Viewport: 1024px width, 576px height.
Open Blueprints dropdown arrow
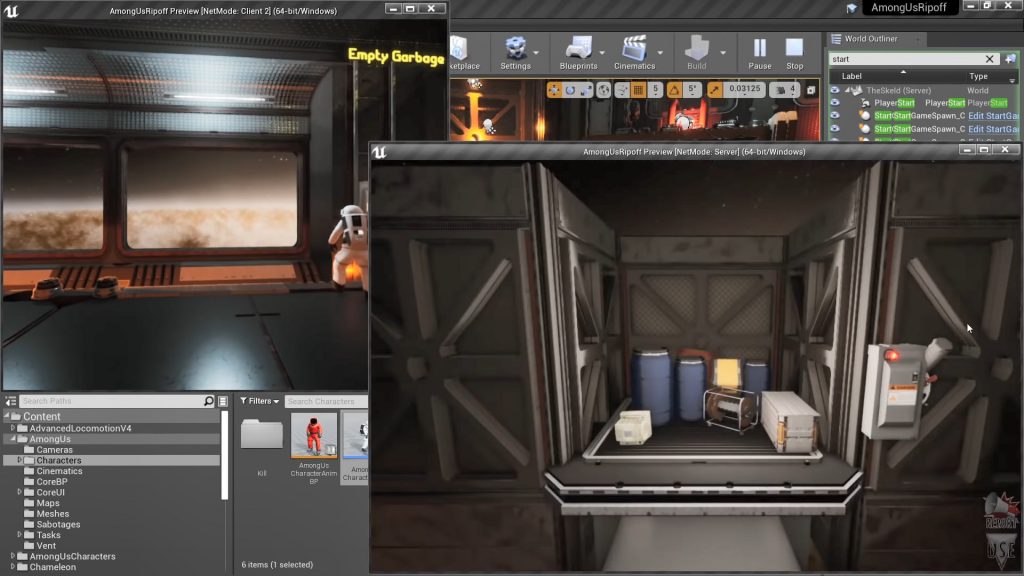click(601, 53)
